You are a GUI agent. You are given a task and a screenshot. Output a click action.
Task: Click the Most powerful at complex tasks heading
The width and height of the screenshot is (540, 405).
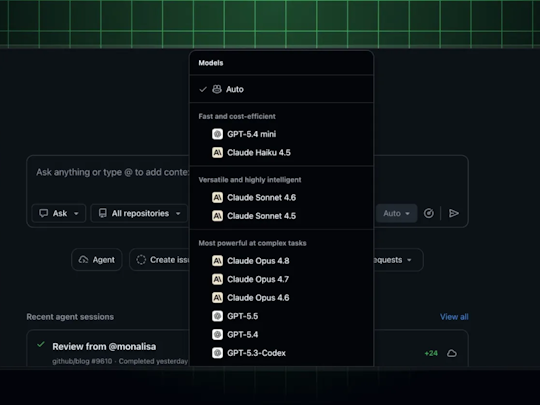click(x=252, y=243)
